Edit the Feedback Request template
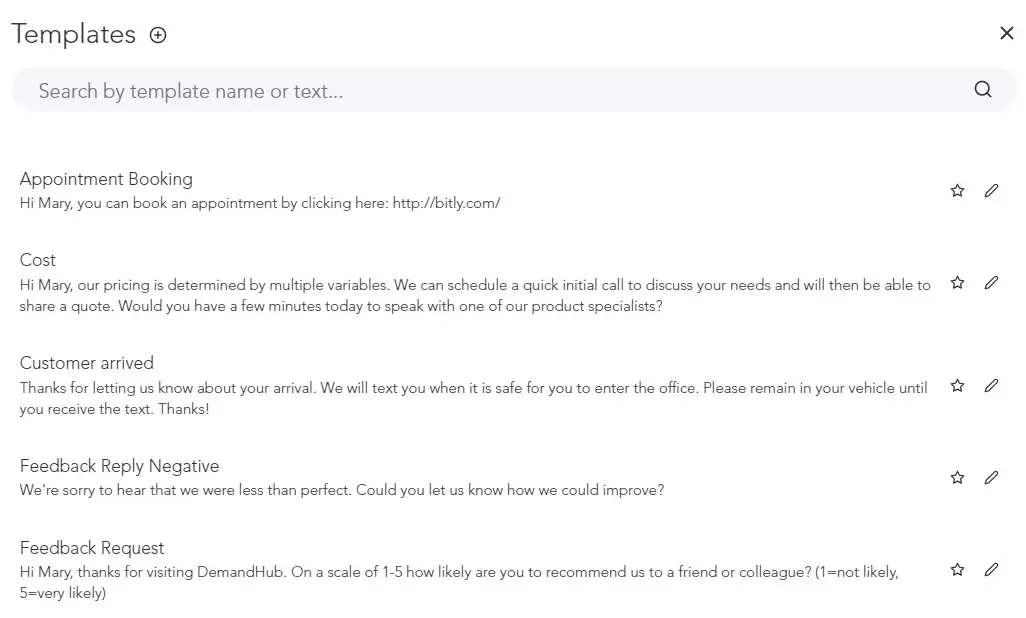 991,570
